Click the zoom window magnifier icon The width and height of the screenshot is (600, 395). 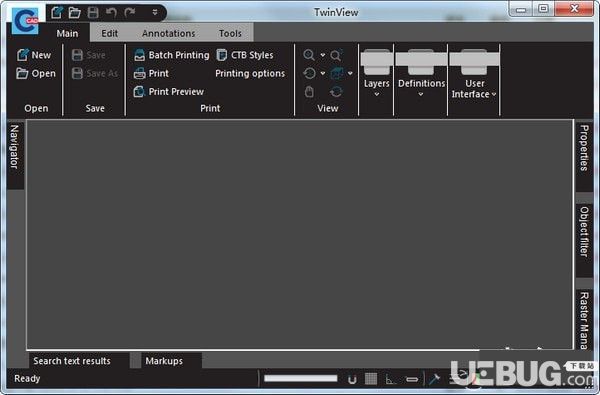coord(336,55)
